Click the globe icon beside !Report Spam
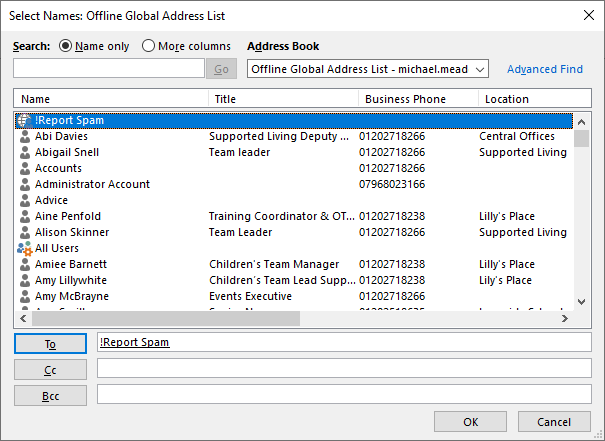Viewport: 605px width, 441px height. coord(25,120)
